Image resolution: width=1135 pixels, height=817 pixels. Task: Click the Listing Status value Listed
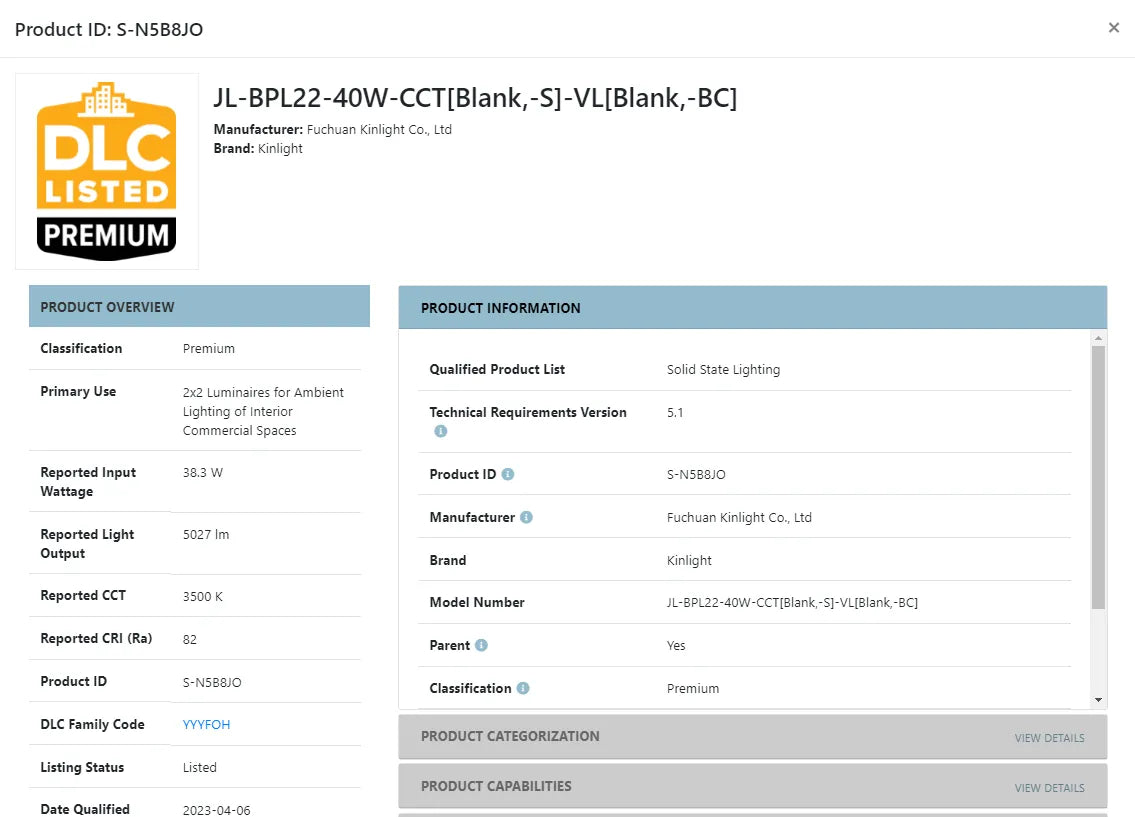click(199, 768)
